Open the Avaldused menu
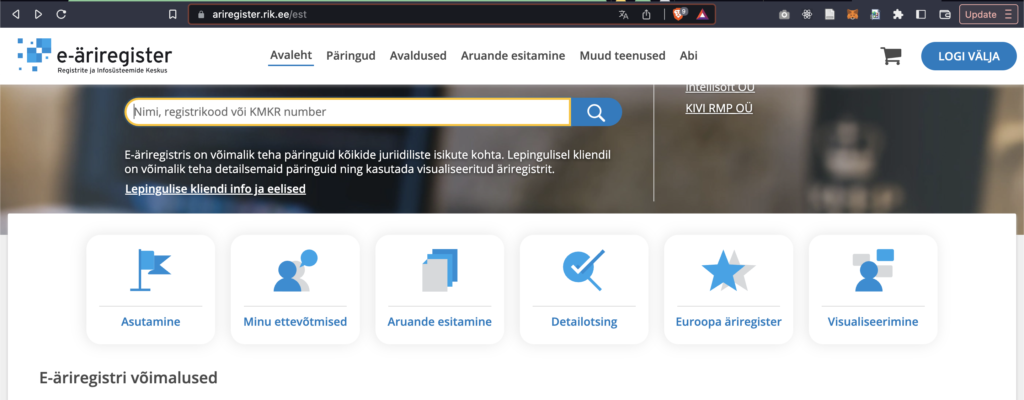 tap(418, 56)
